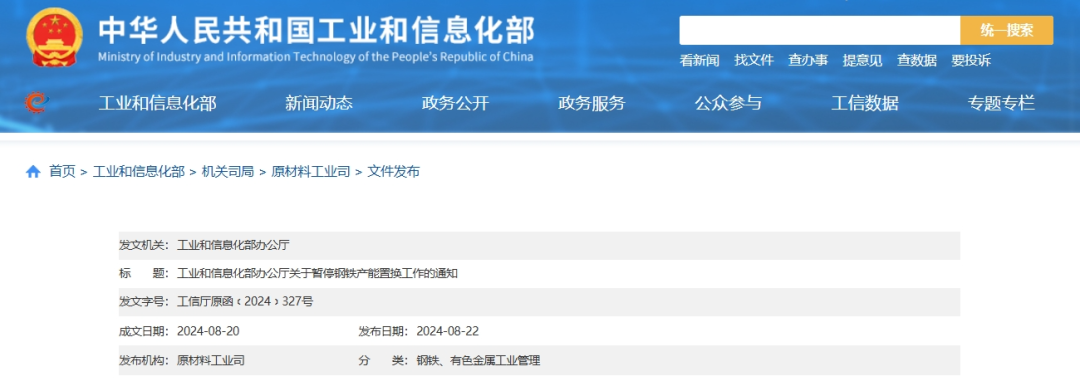Image resolution: width=1080 pixels, height=391 pixels.
Task: Click publishing agency value 原材料工业司
Action: (211, 360)
